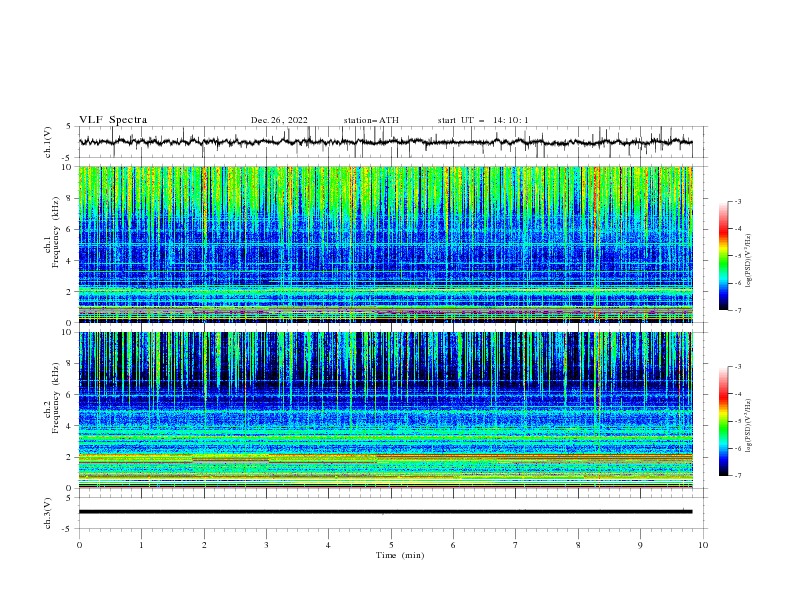Click the "ch.1(V)" waveform axis label
792x612 pixels.
pos(48,142)
